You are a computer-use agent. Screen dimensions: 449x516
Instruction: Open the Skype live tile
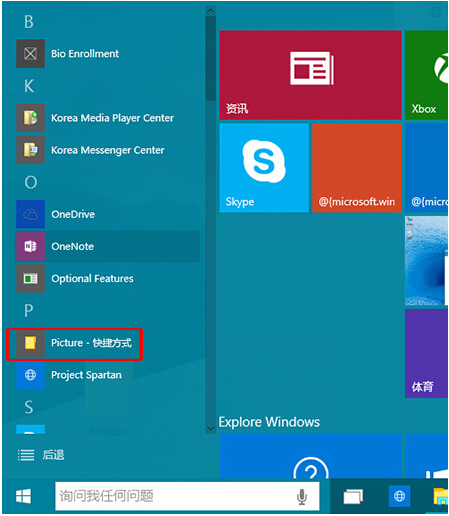tap(264, 168)
